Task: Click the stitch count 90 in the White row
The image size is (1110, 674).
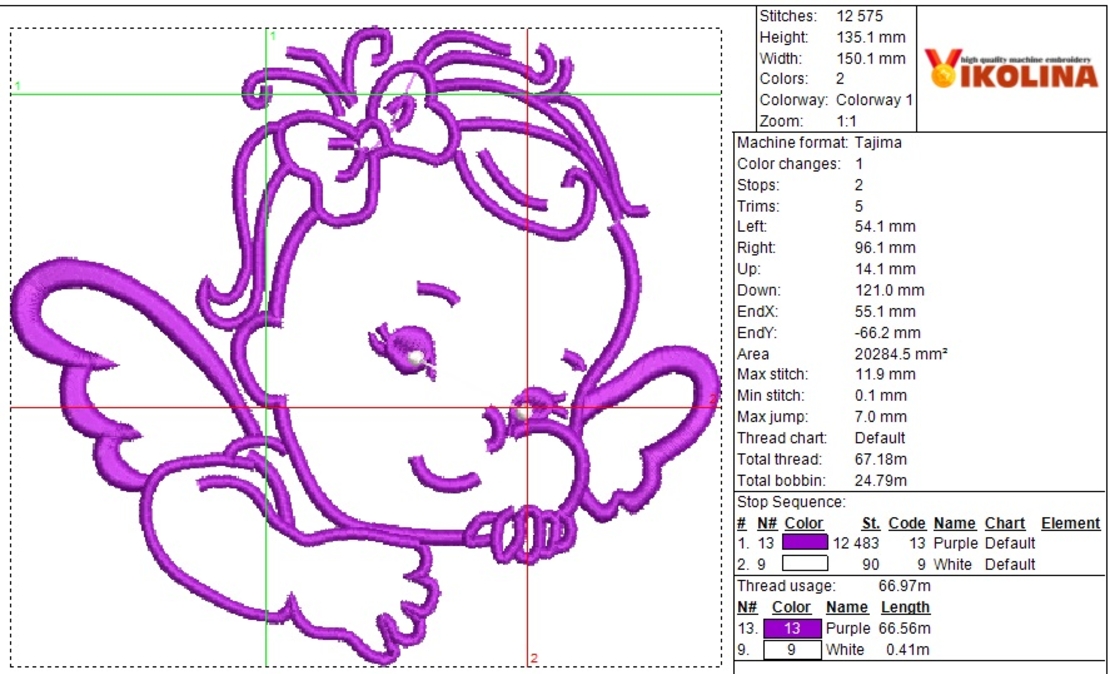Action: tap(871, 564)
